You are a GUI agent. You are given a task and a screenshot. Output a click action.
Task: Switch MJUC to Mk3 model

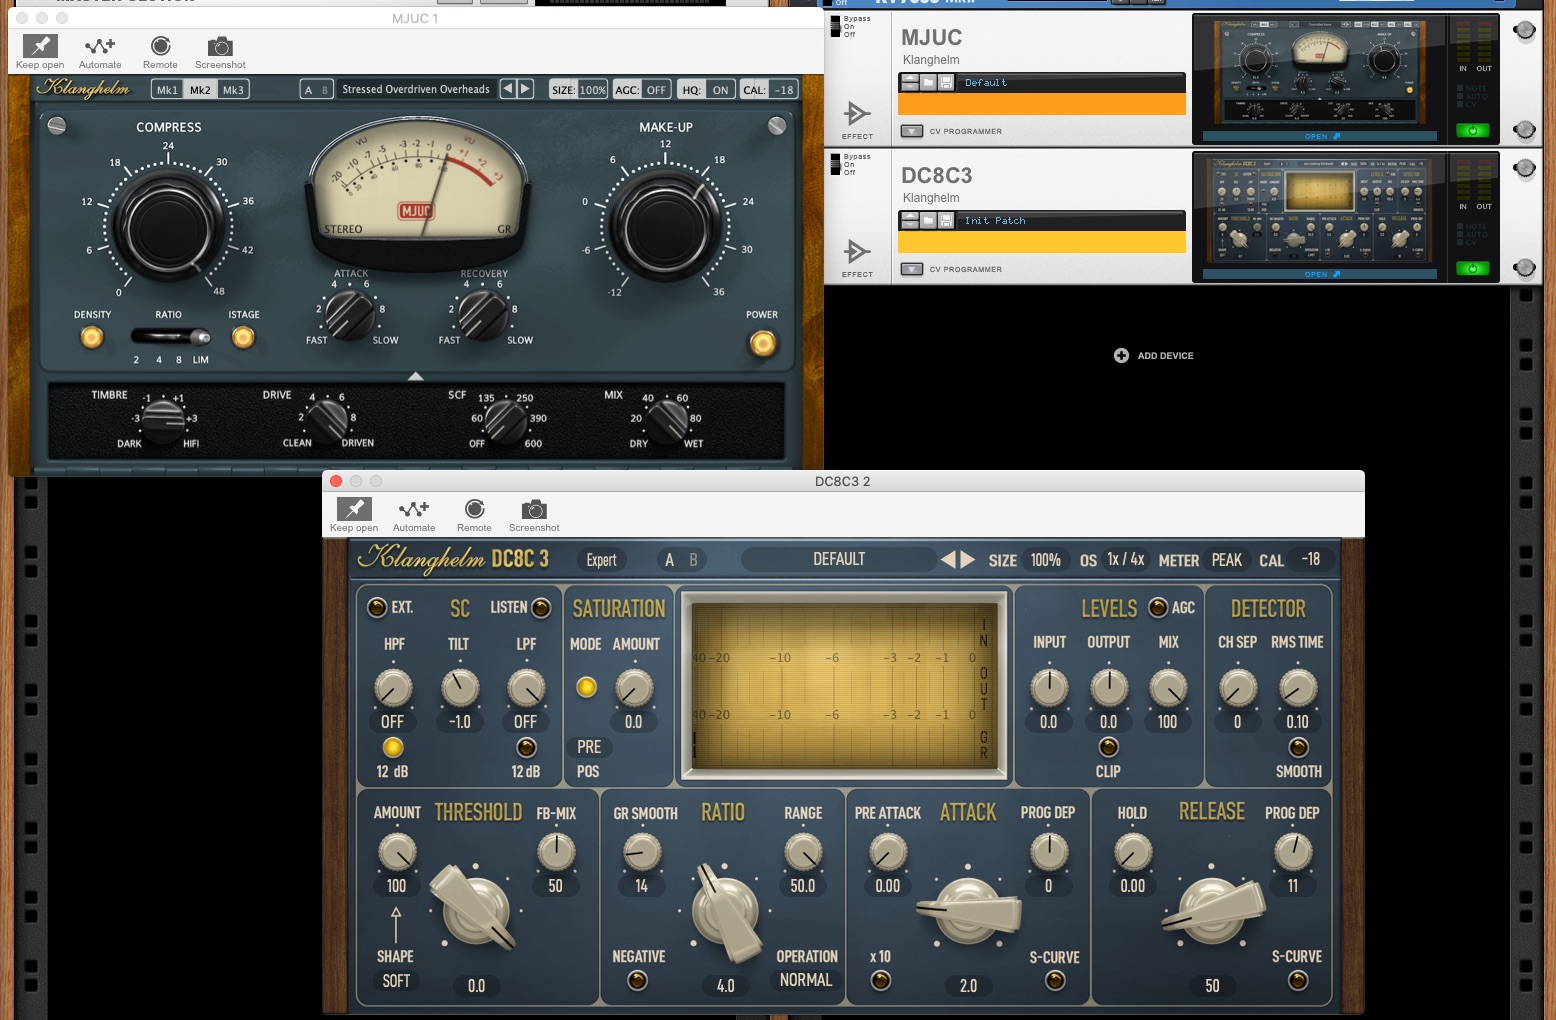pyautogui.click(x=233, y=89)
